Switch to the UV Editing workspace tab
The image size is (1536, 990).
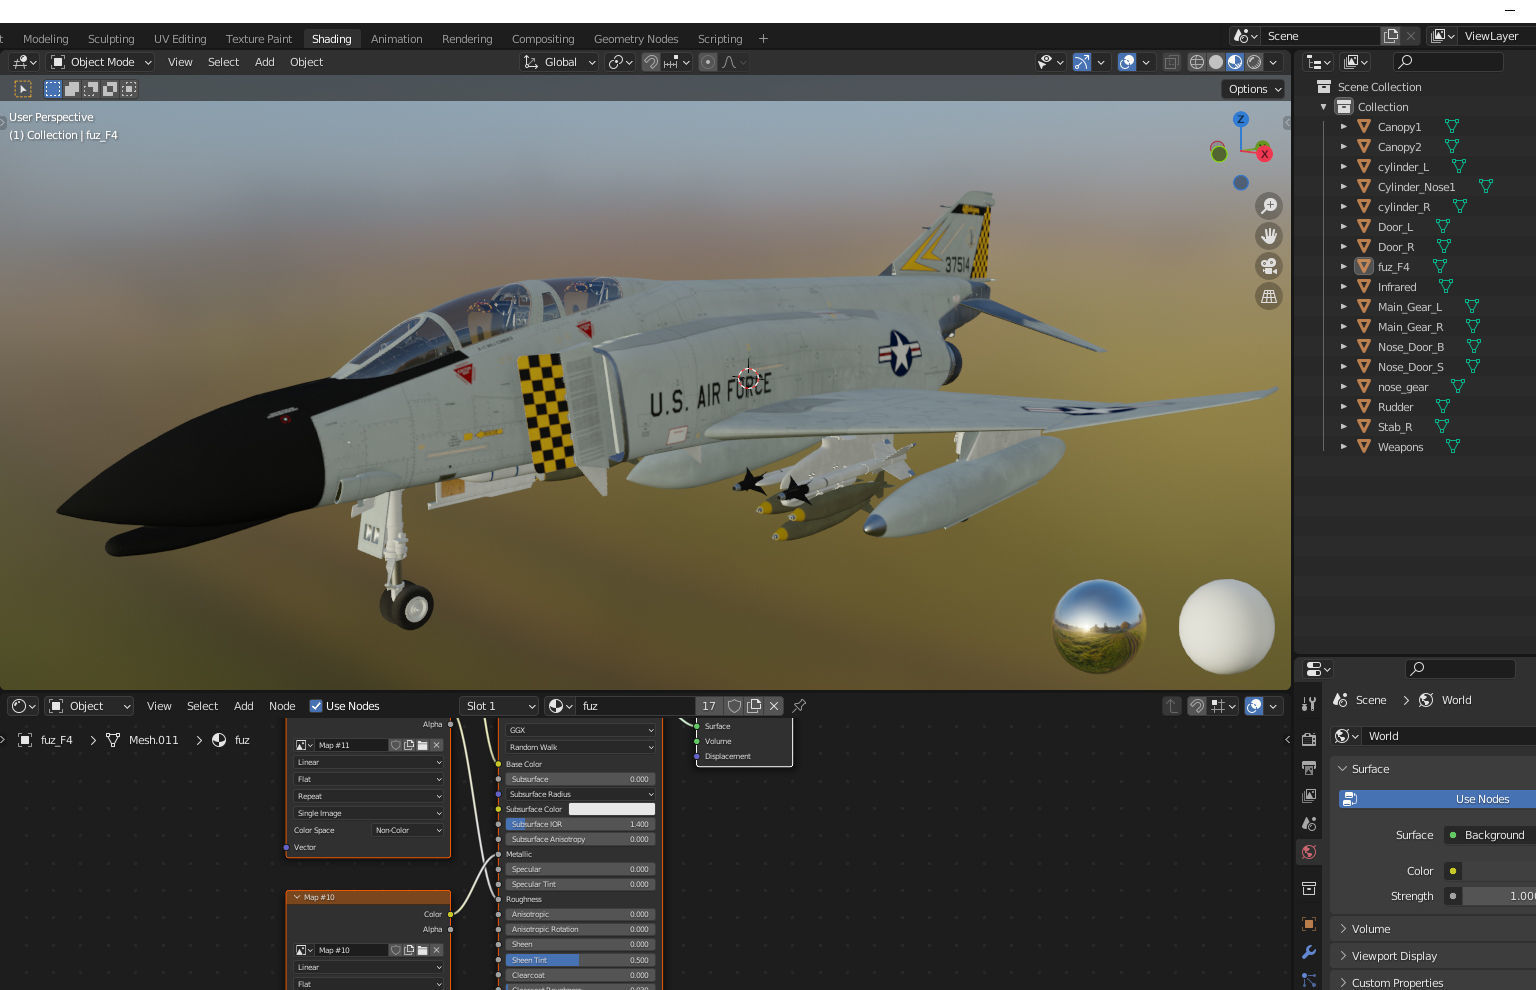[180, 39]
